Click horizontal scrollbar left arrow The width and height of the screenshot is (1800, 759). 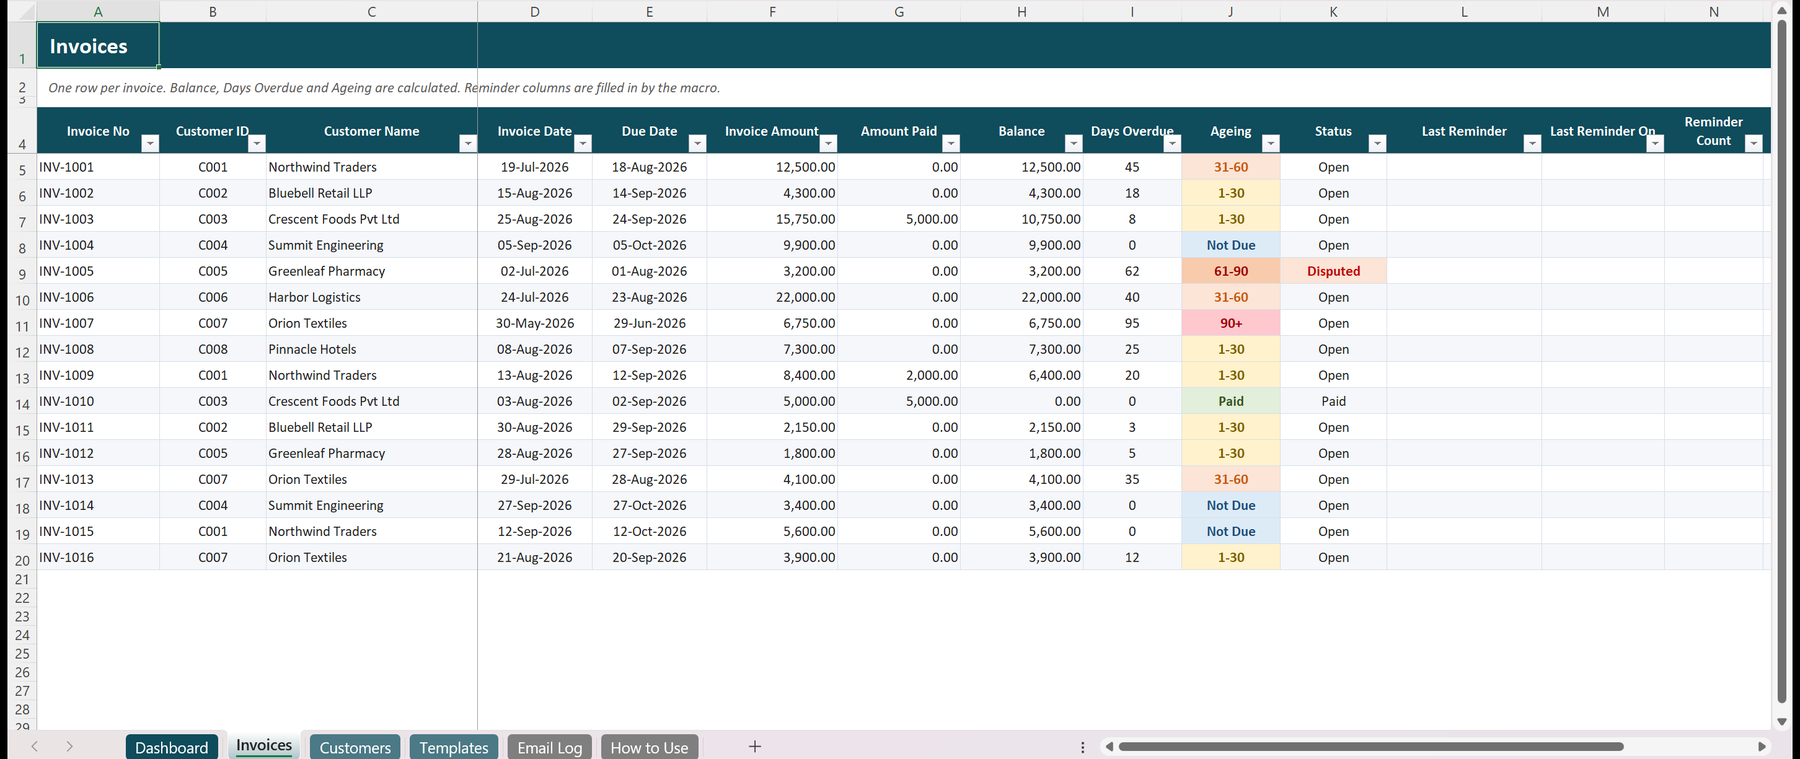pos(1109,746)
